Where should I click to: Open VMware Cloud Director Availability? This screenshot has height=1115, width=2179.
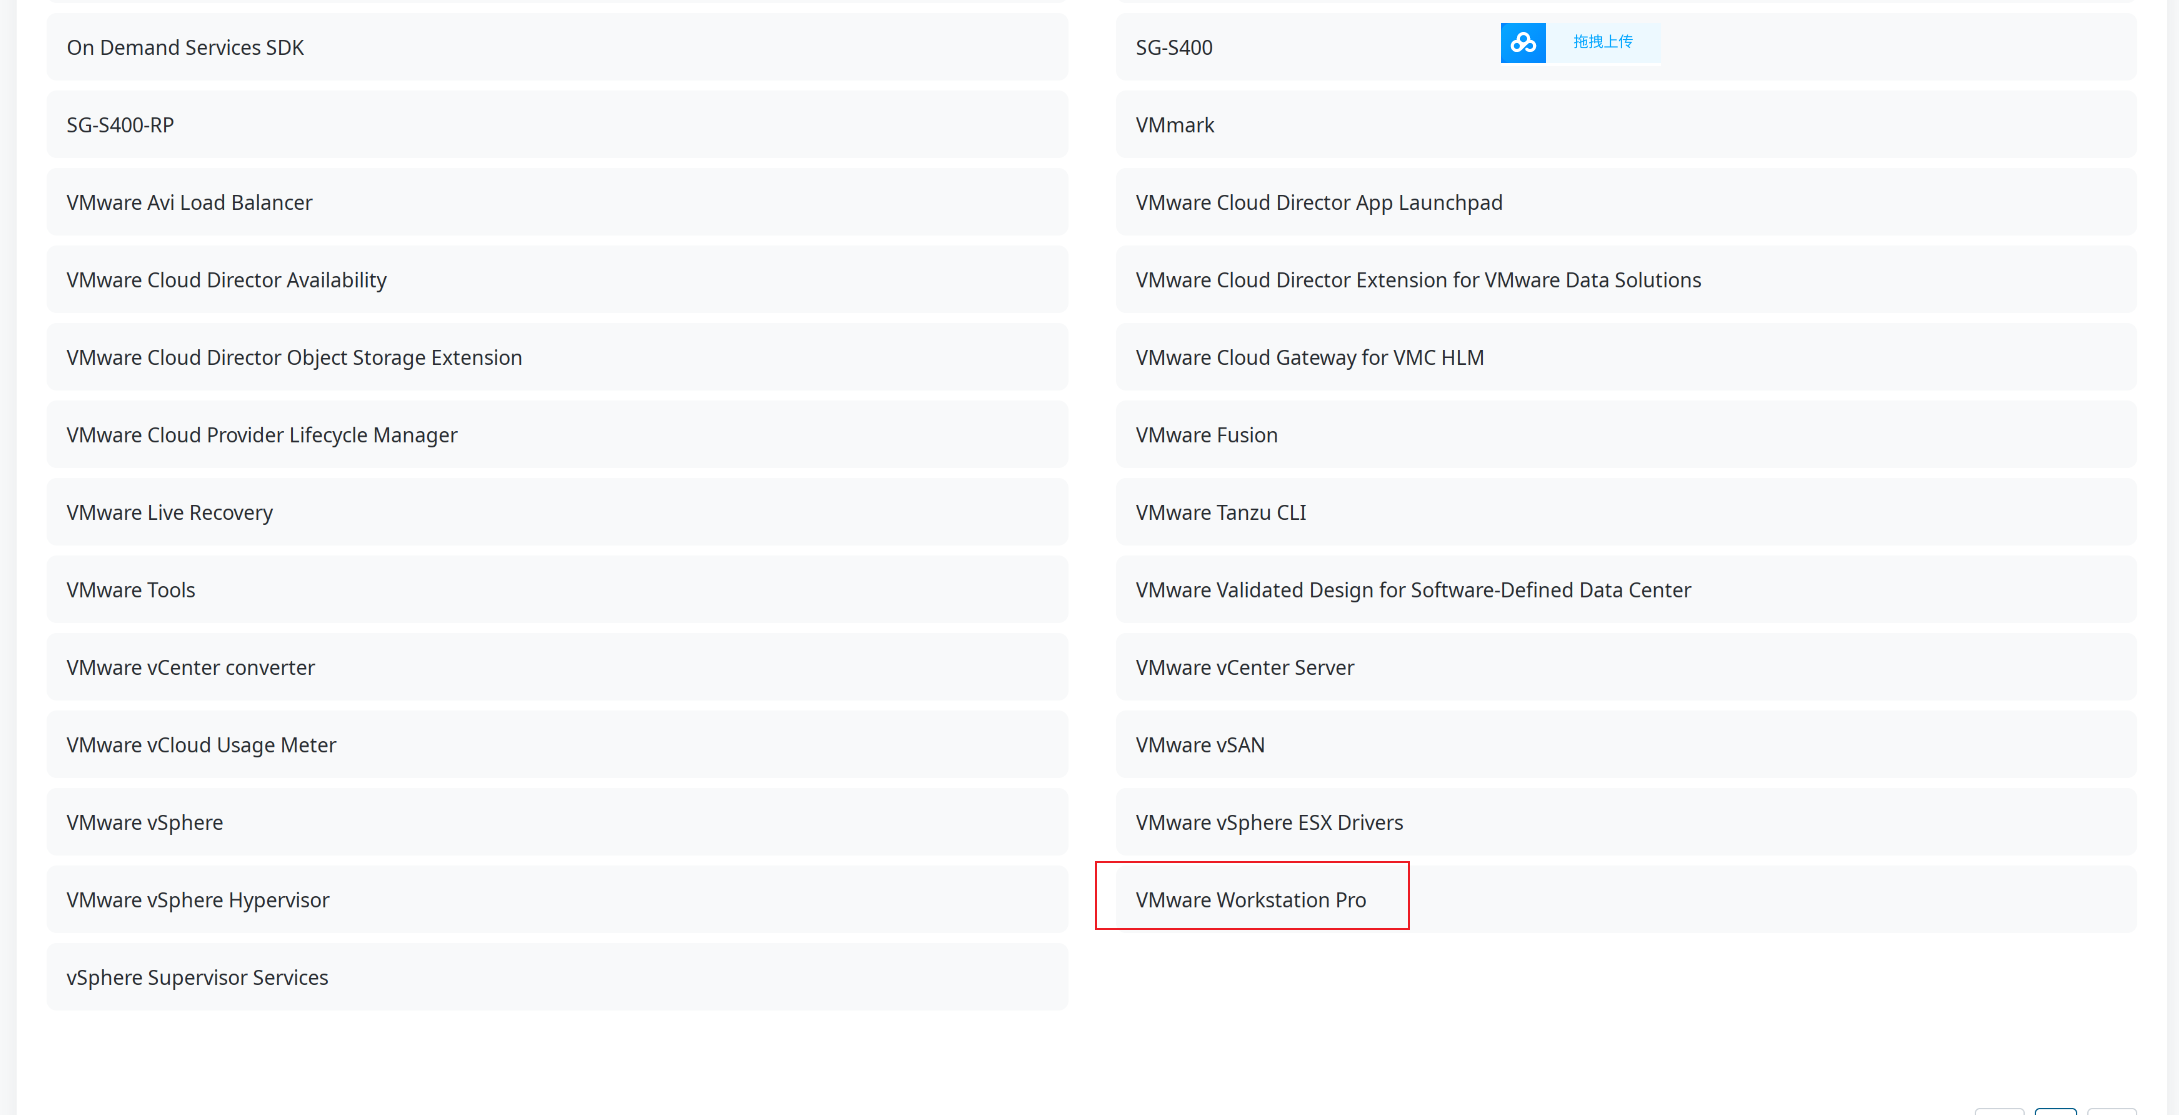click(x=226, y=280)
